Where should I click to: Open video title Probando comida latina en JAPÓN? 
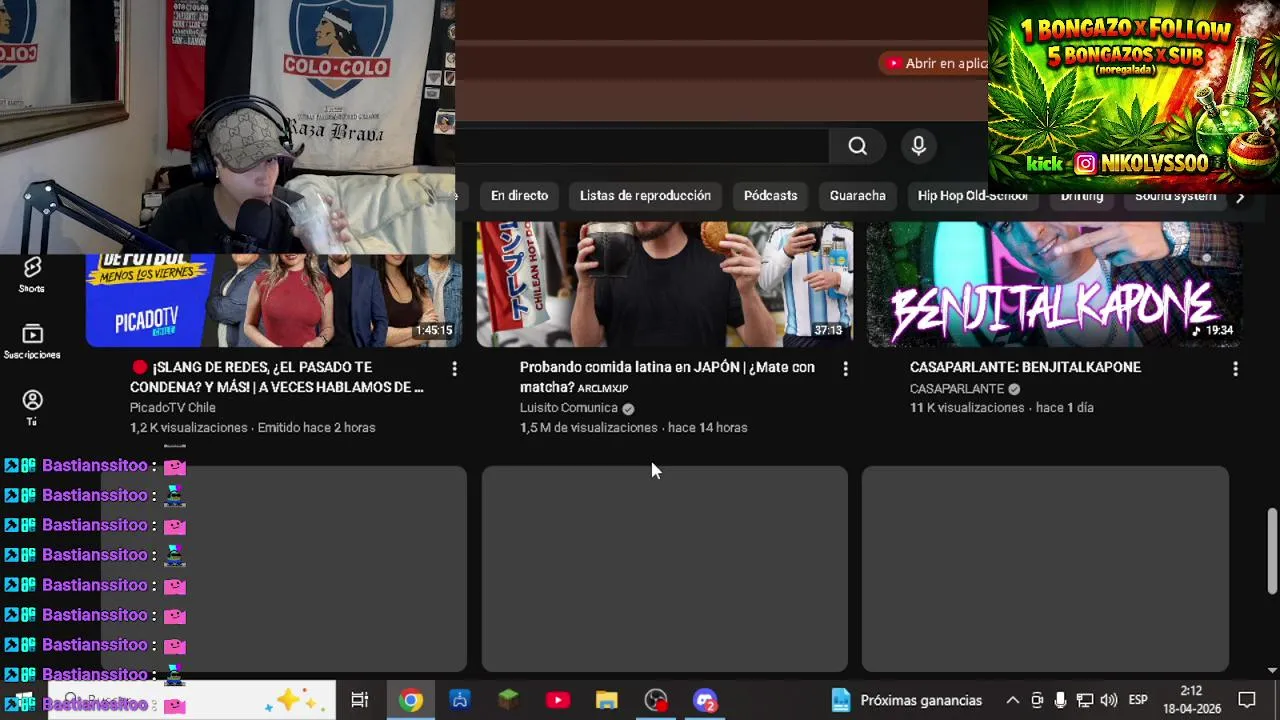point(667,377)
